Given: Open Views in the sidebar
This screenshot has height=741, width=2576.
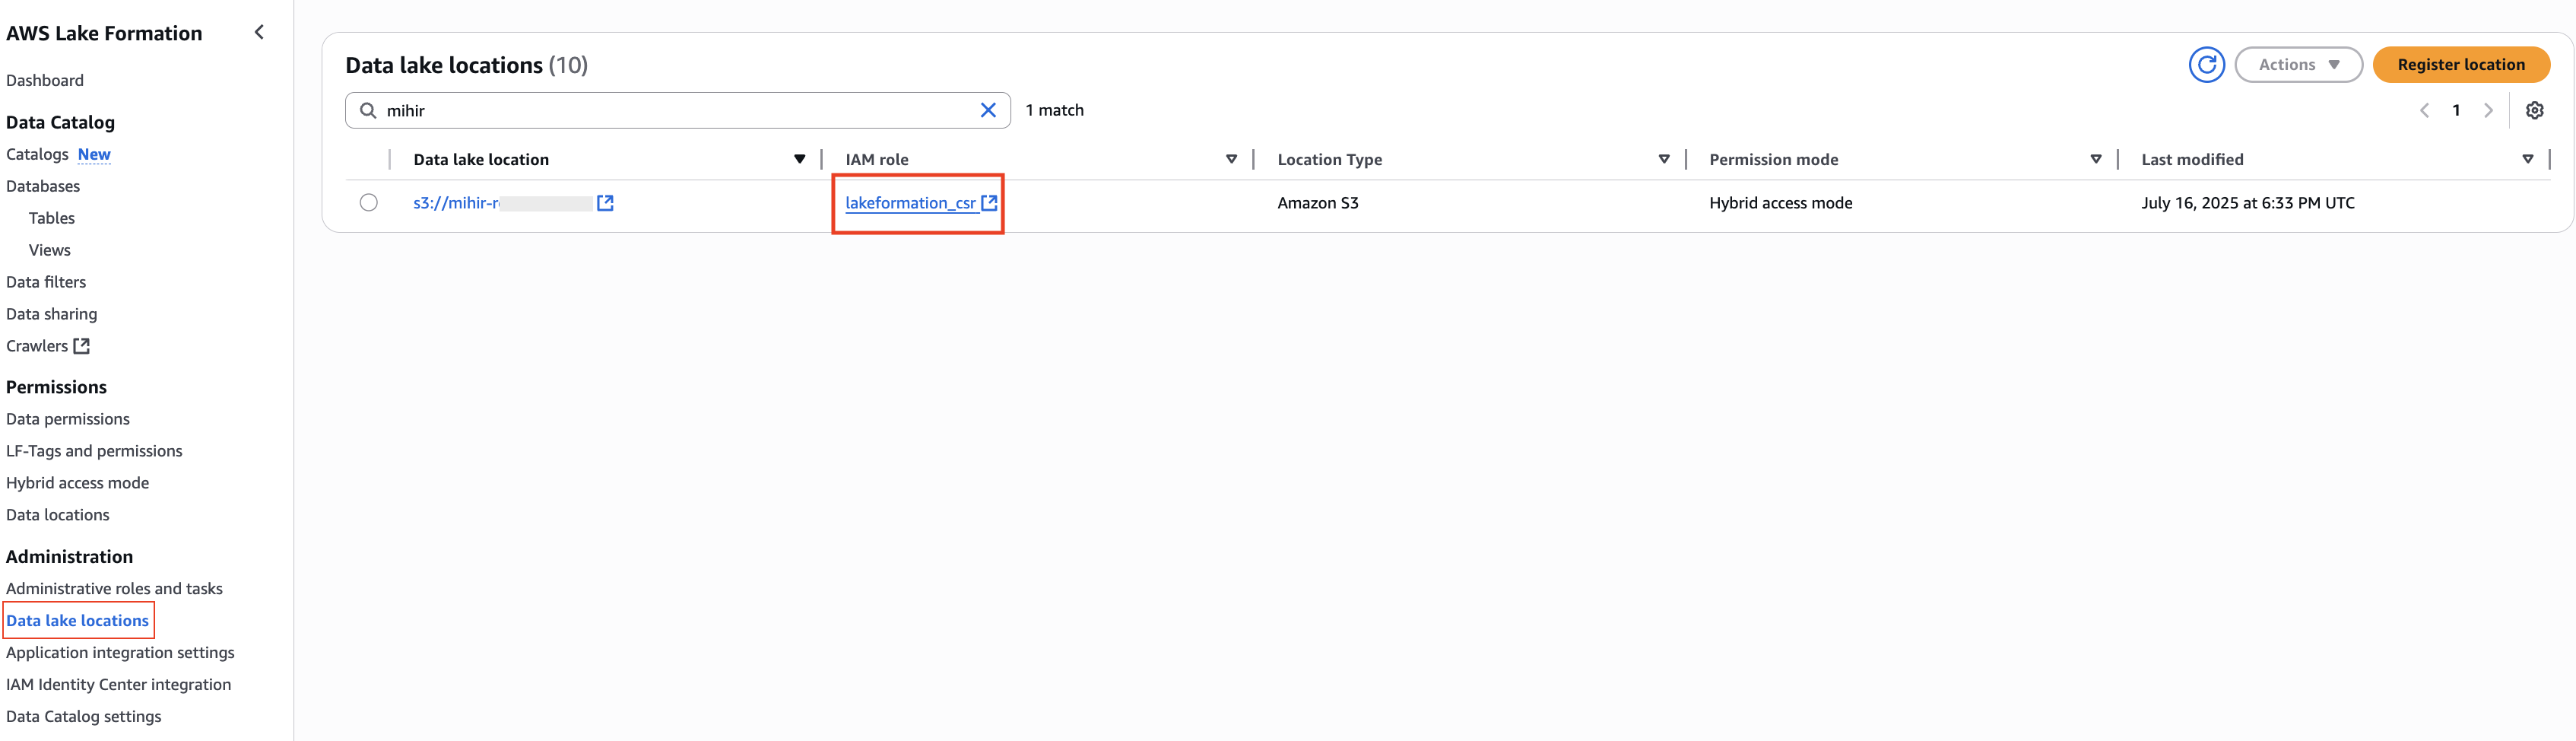Looking at the screenshot, I should point(50,250).
